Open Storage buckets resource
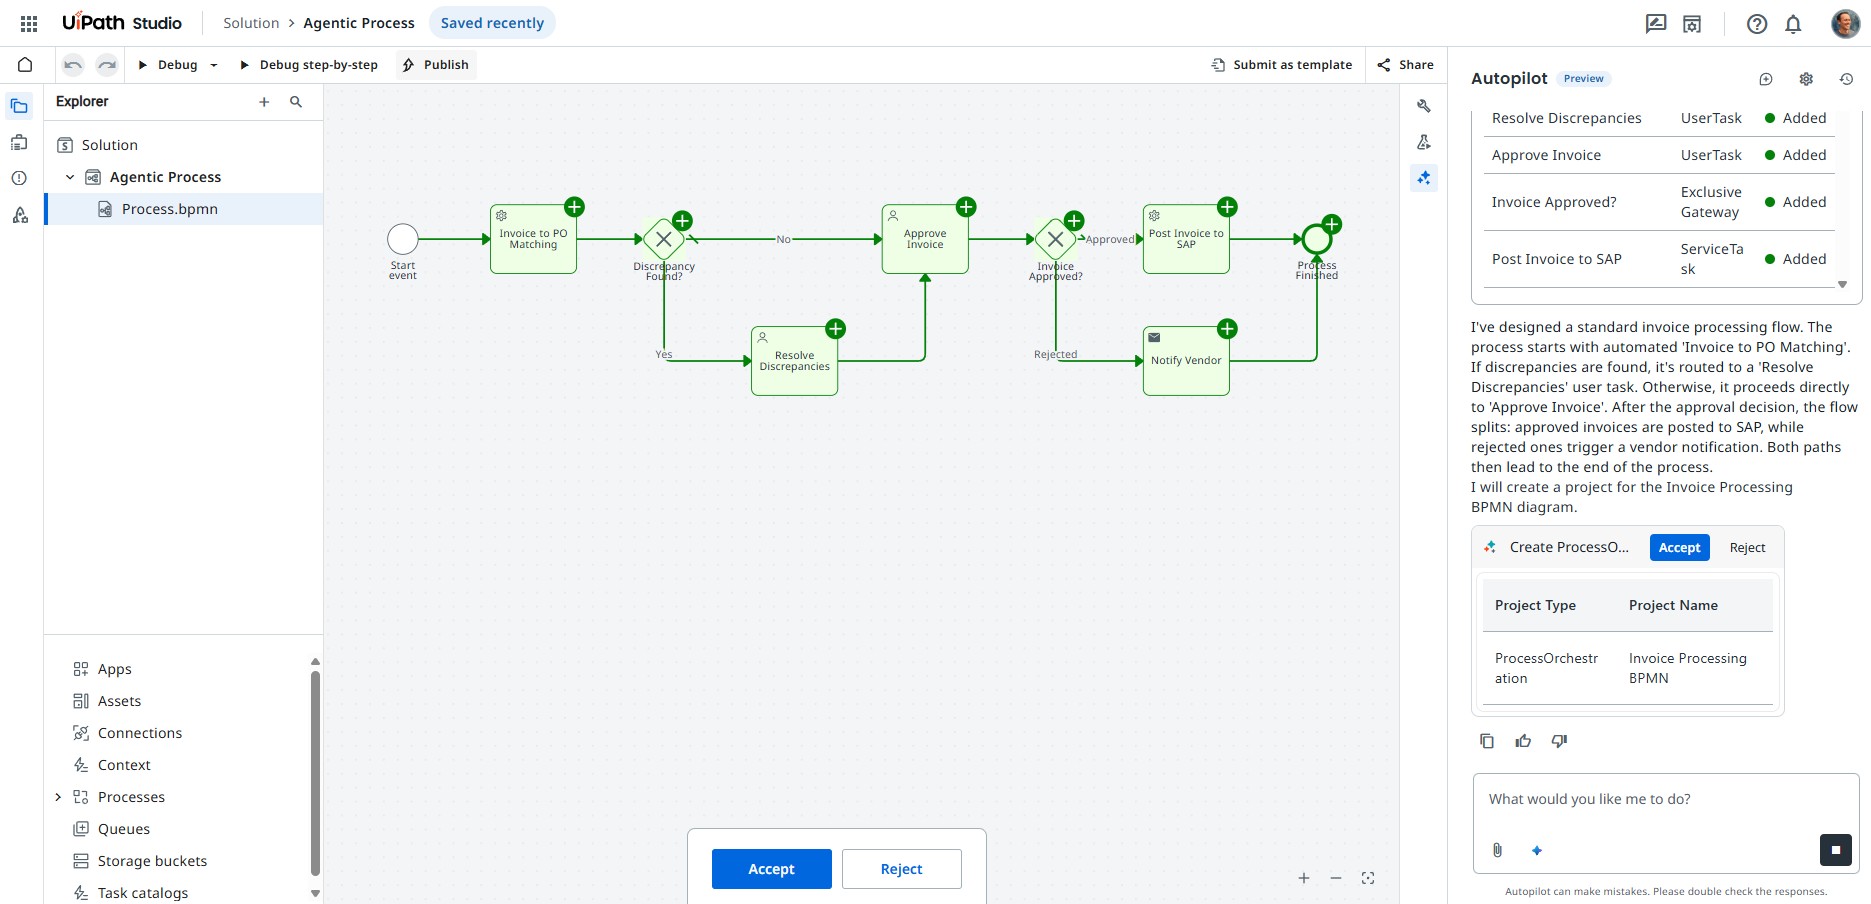The height and width of the screenshot is (904, 1871). pos(152,861)
